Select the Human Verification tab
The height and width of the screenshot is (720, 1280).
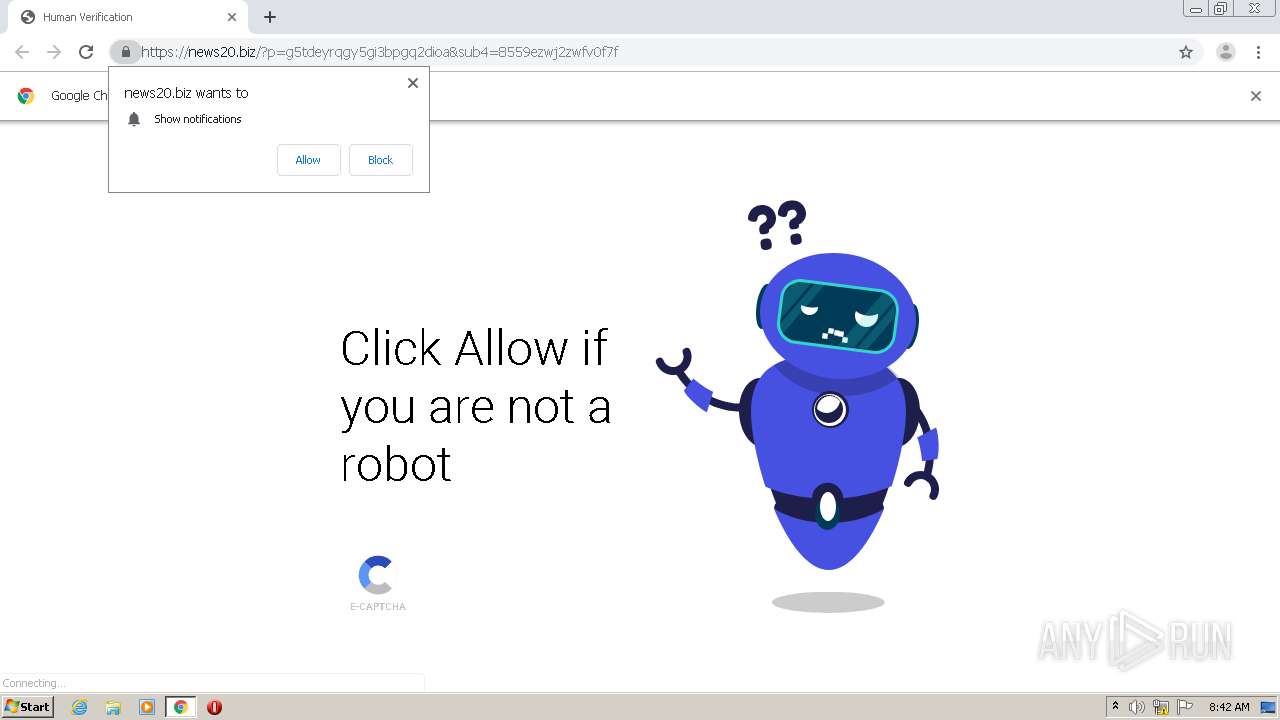pos(129,17)
